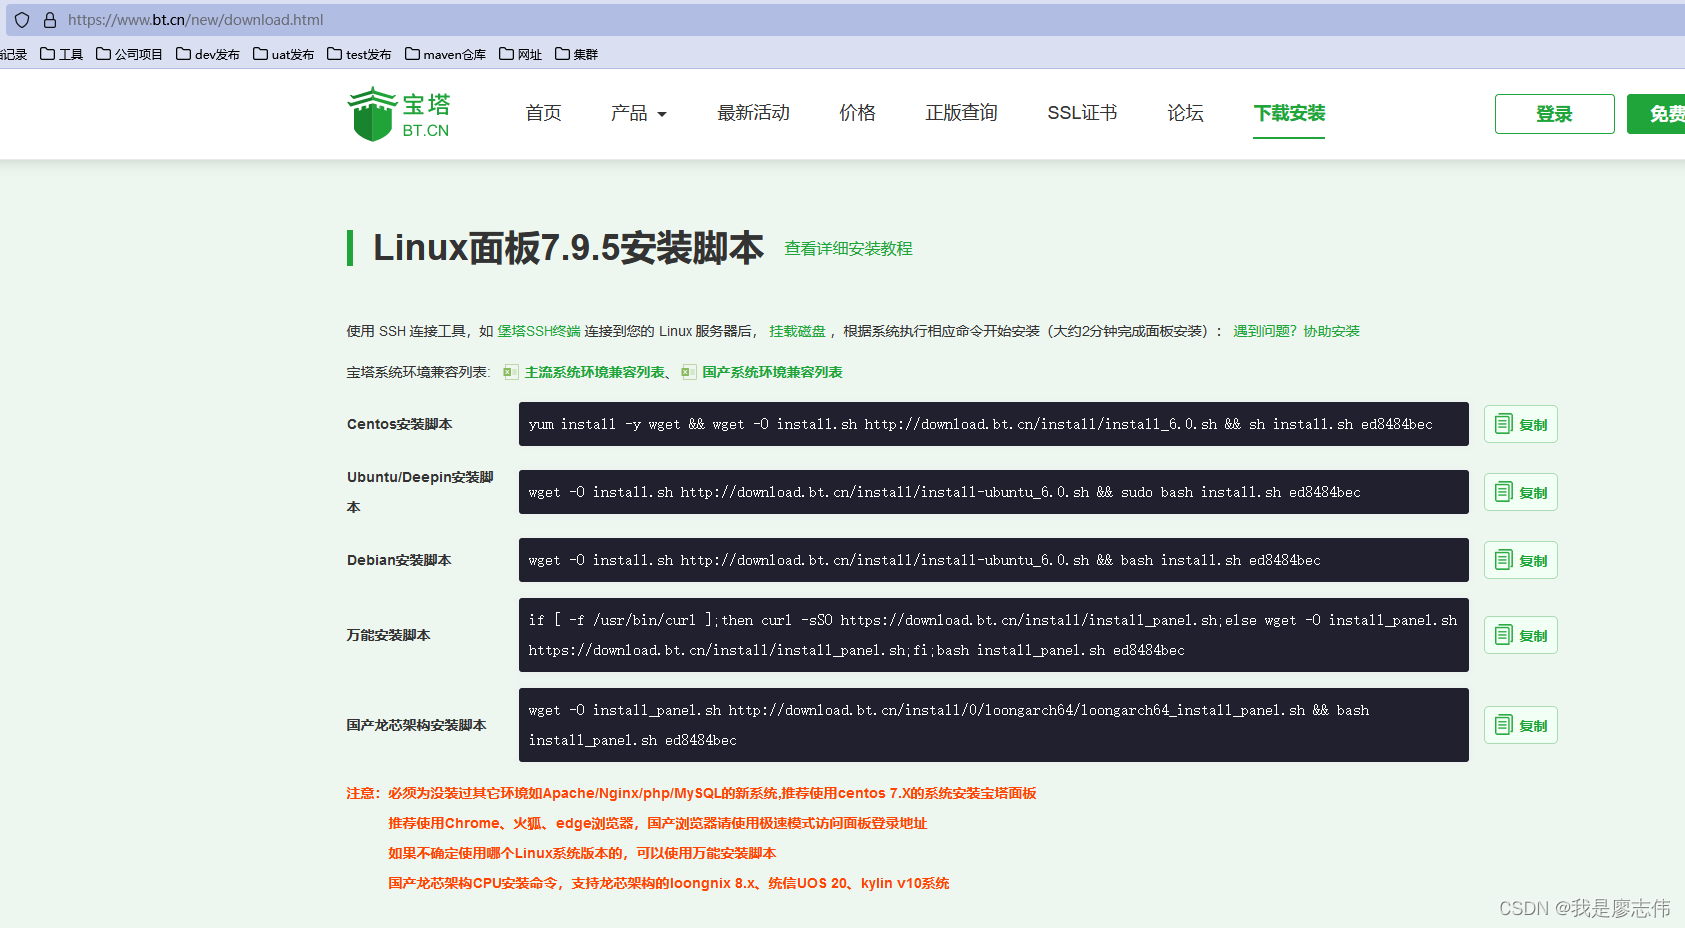Click the Centos yum install command text
Image resolution: width=1685 pixels, height=928 pixels.
click(981, 424)
